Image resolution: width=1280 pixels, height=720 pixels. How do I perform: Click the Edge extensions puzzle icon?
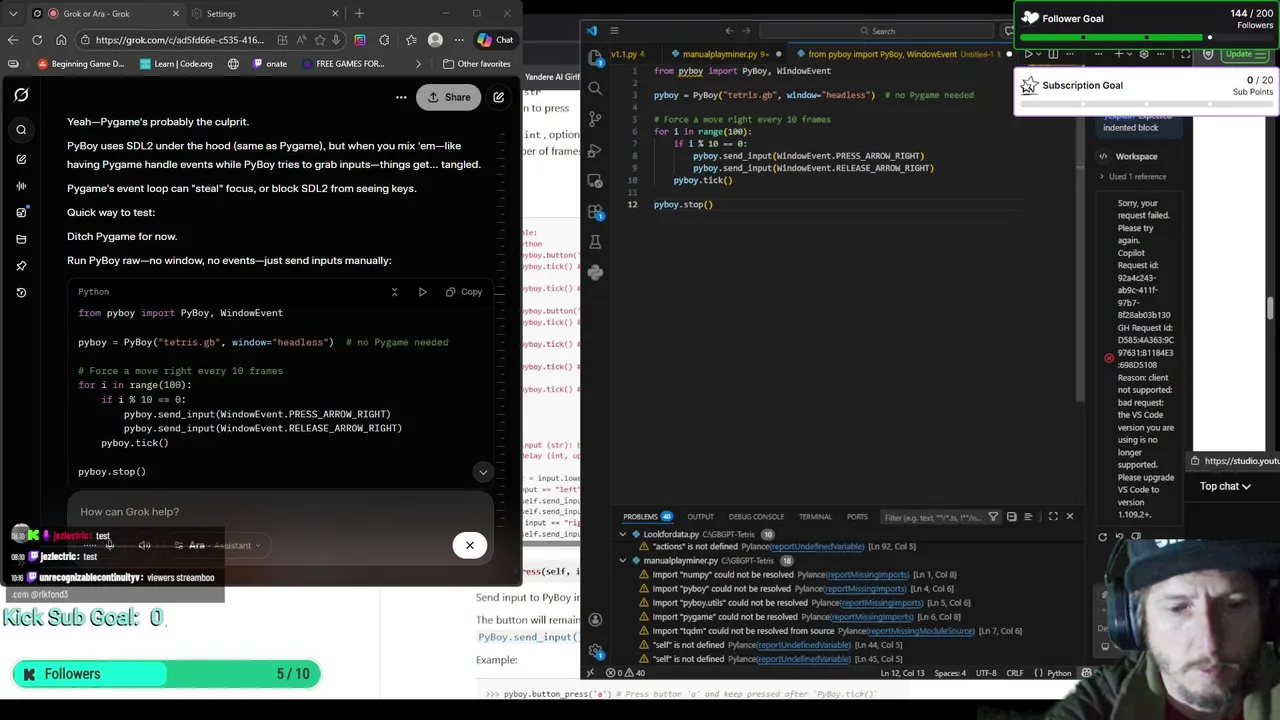tap(384, 40)
